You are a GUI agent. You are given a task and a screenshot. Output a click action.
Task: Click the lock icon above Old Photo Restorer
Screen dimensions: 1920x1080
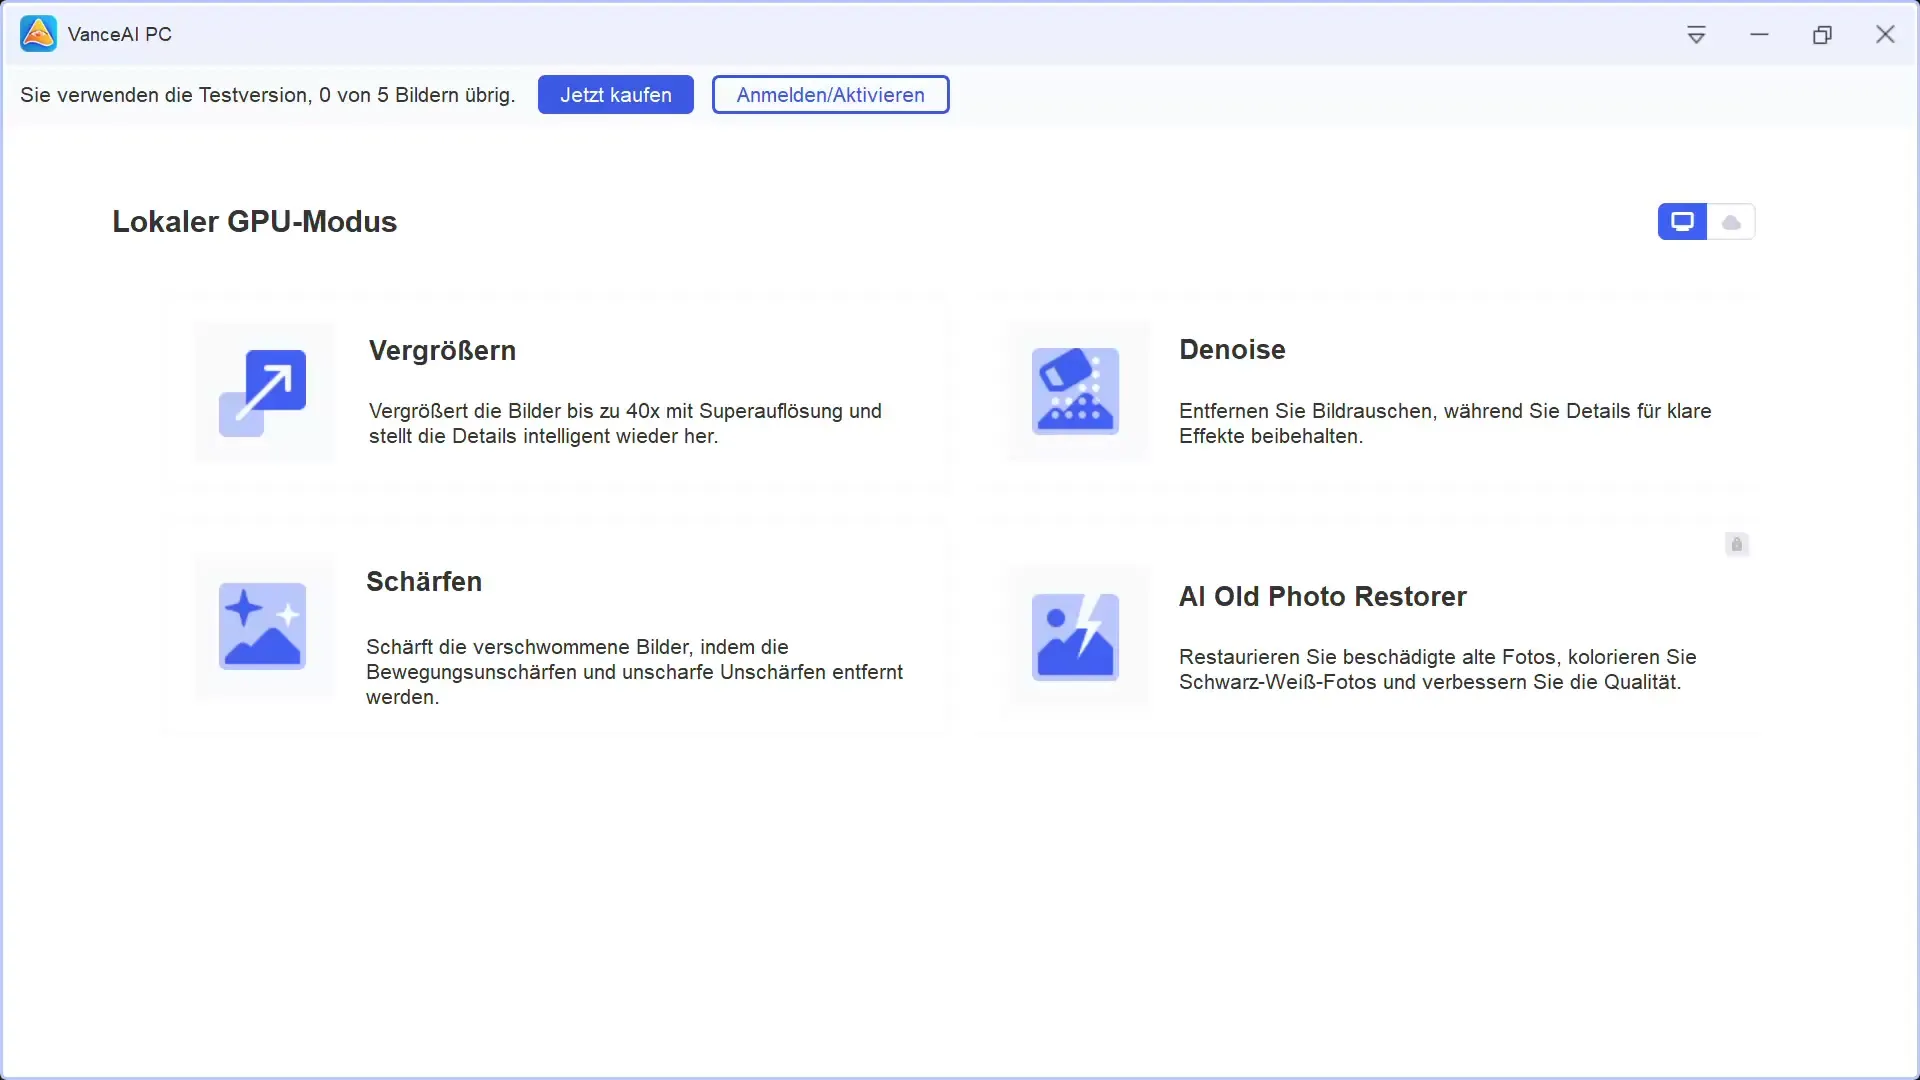point(1737,544)
